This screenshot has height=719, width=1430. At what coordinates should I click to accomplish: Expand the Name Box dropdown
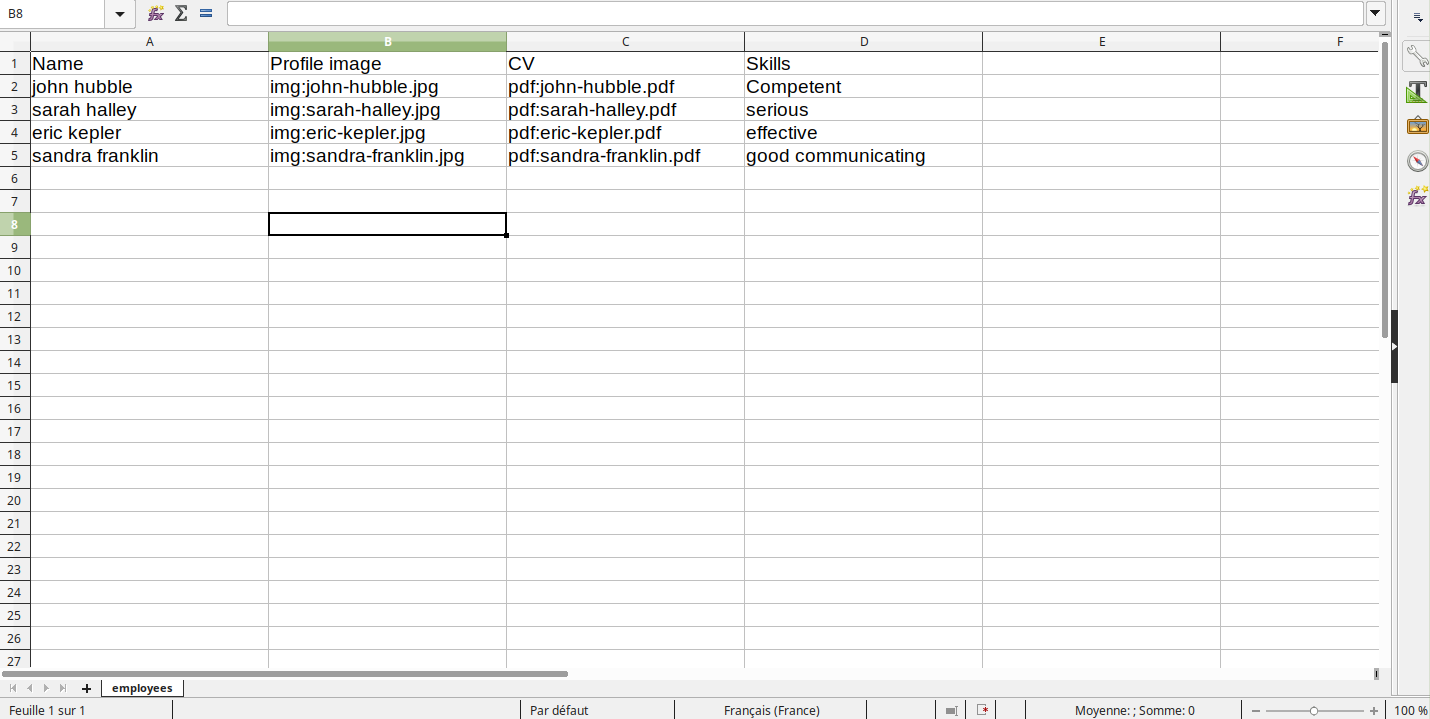tap(119, 13)
